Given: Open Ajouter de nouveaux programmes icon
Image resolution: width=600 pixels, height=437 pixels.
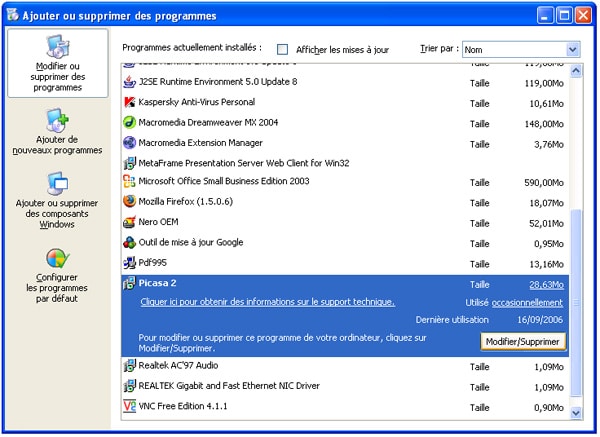Looking at the screenshot, I should coord(57,120).
